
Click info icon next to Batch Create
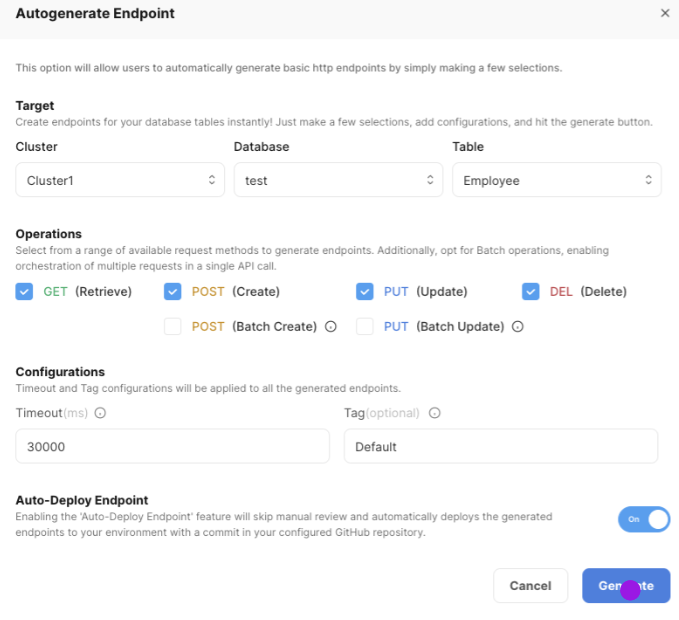coord(331,326)
